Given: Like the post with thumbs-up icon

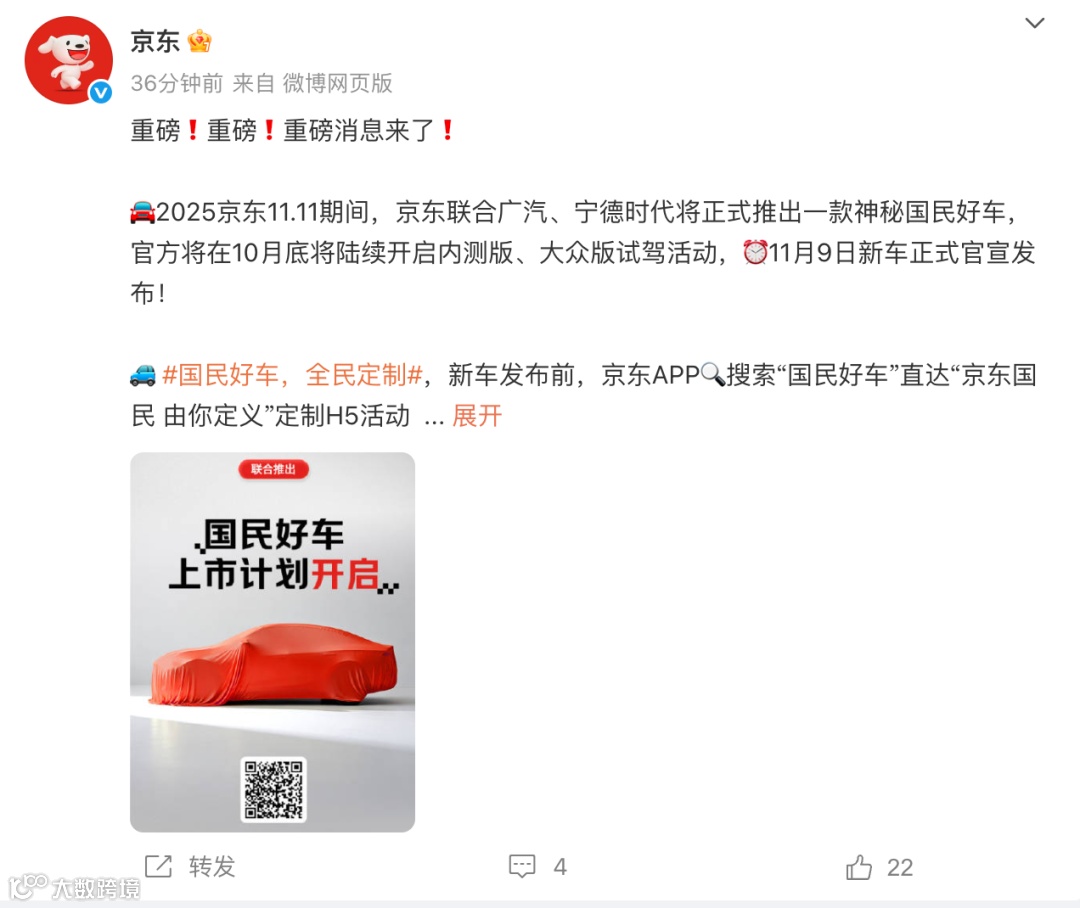Looking at the screenshot, I should 859,867.
